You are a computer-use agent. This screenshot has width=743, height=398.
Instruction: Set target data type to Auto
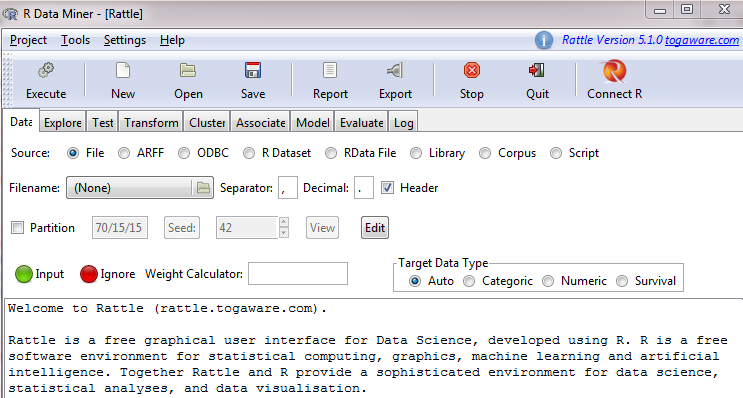[x=415, y=281]
